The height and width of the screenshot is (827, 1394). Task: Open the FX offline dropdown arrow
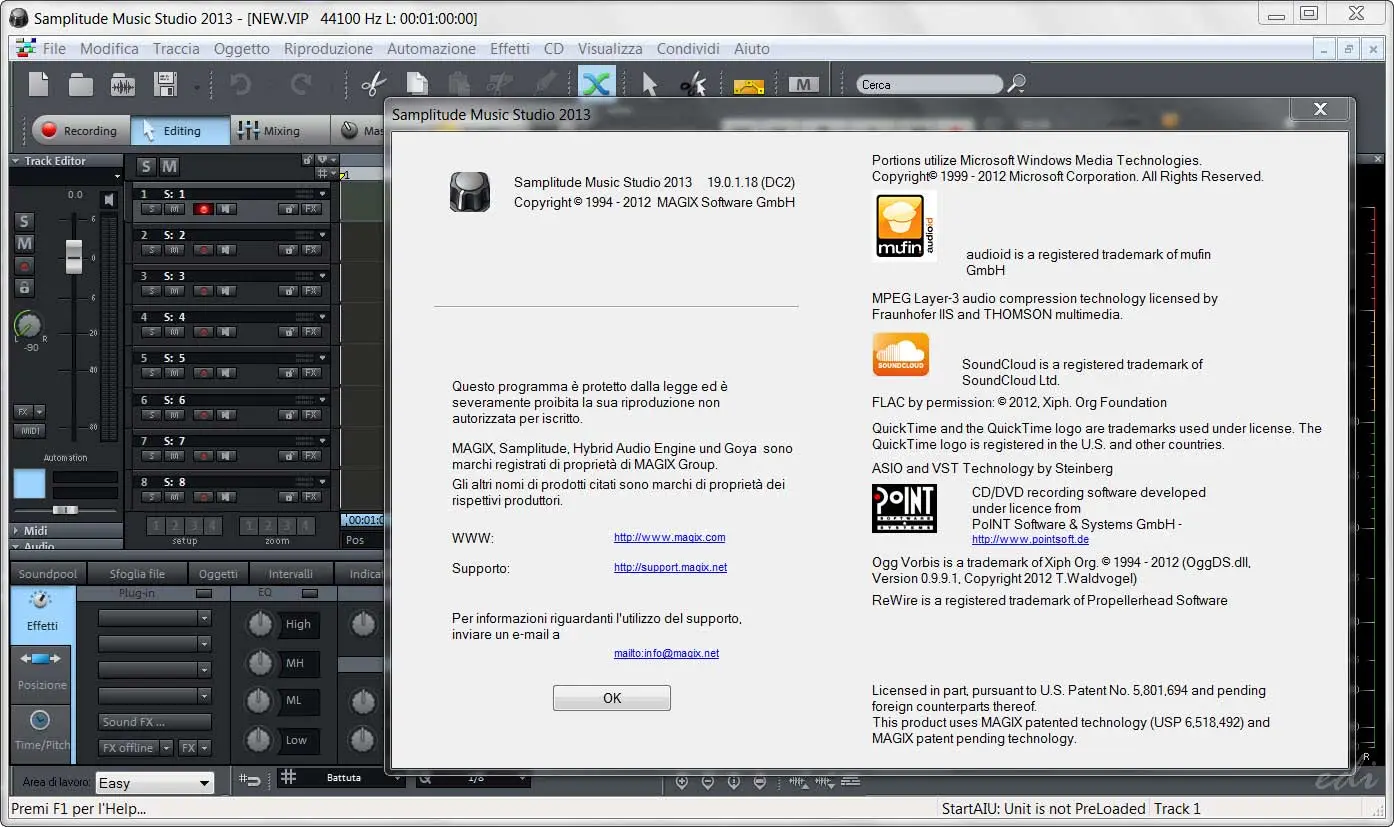pyautogui.click(x=166, y=748)
